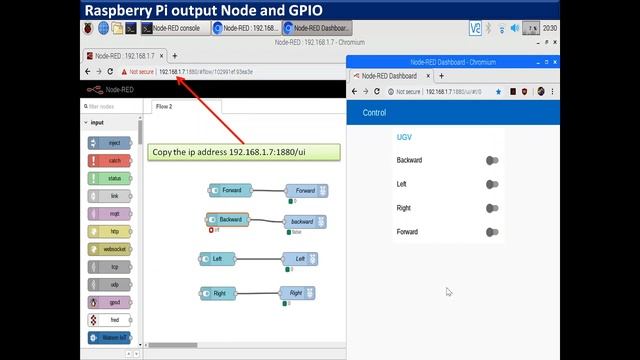
Task: Click the Not secure warning in editor window
Action: pos(138,72)
